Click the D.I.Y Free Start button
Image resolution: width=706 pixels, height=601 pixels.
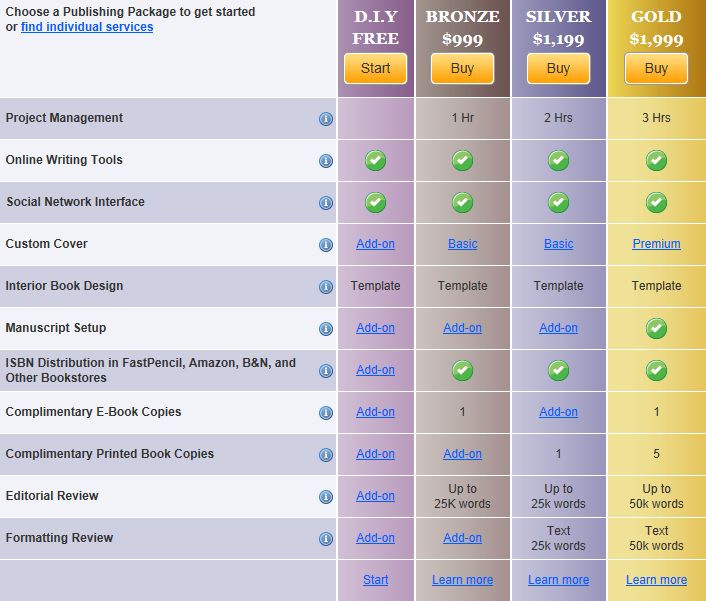click(375, 68)
